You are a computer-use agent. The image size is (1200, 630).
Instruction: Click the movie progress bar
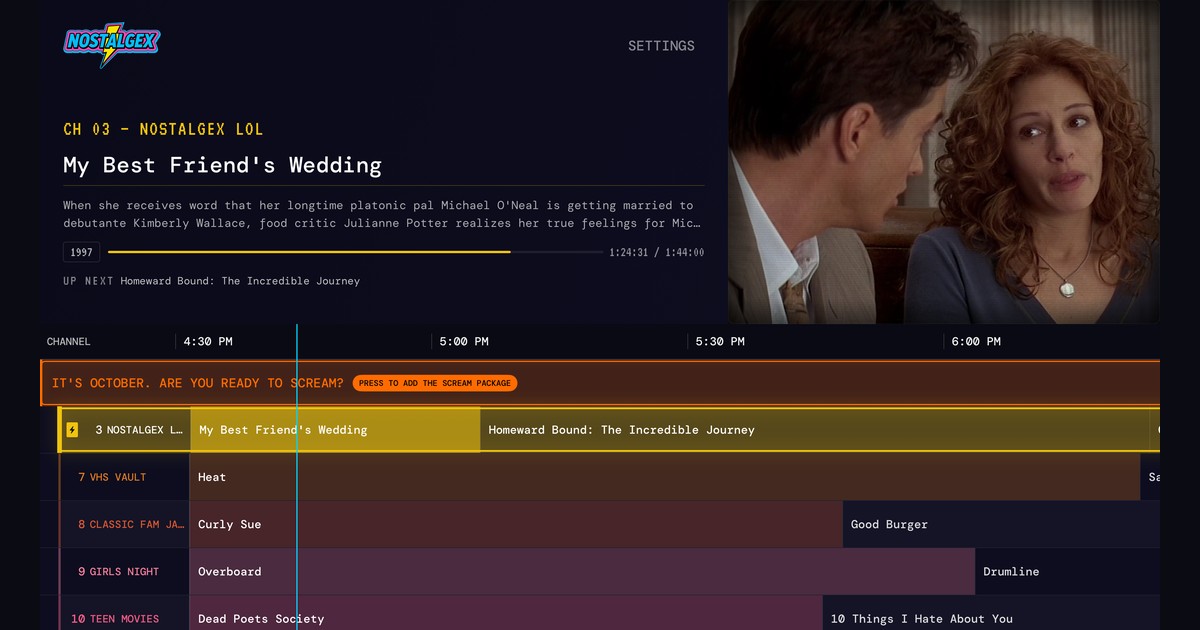tap(355, 252)
